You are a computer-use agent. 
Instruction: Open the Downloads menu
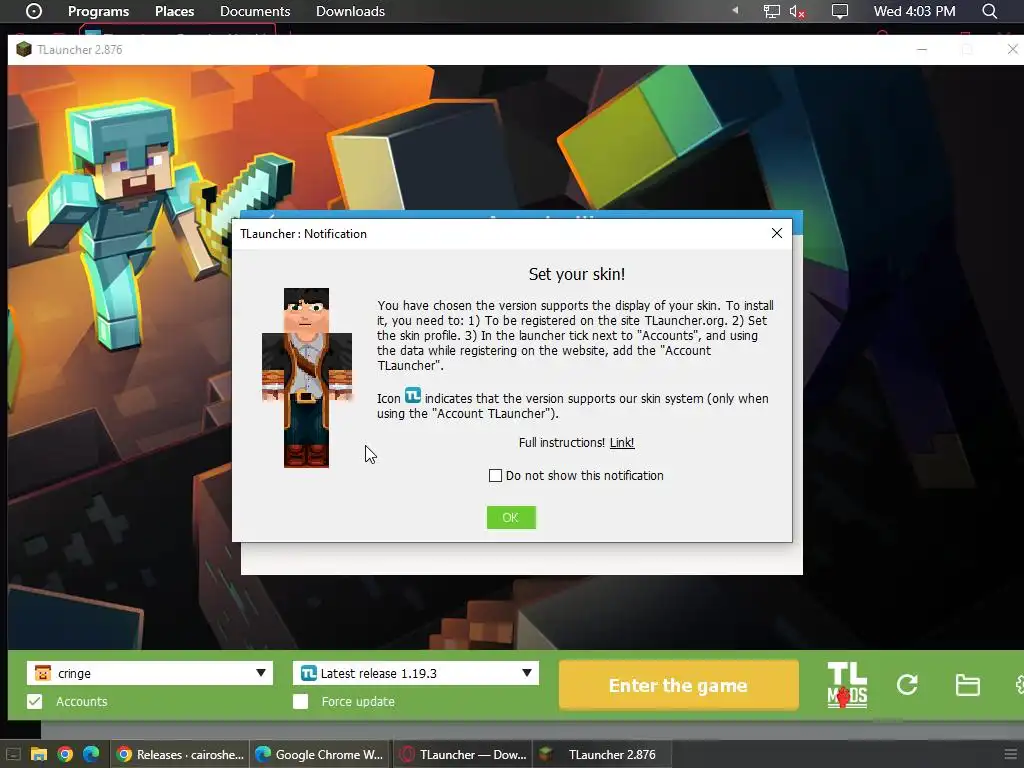coord(350,11)
